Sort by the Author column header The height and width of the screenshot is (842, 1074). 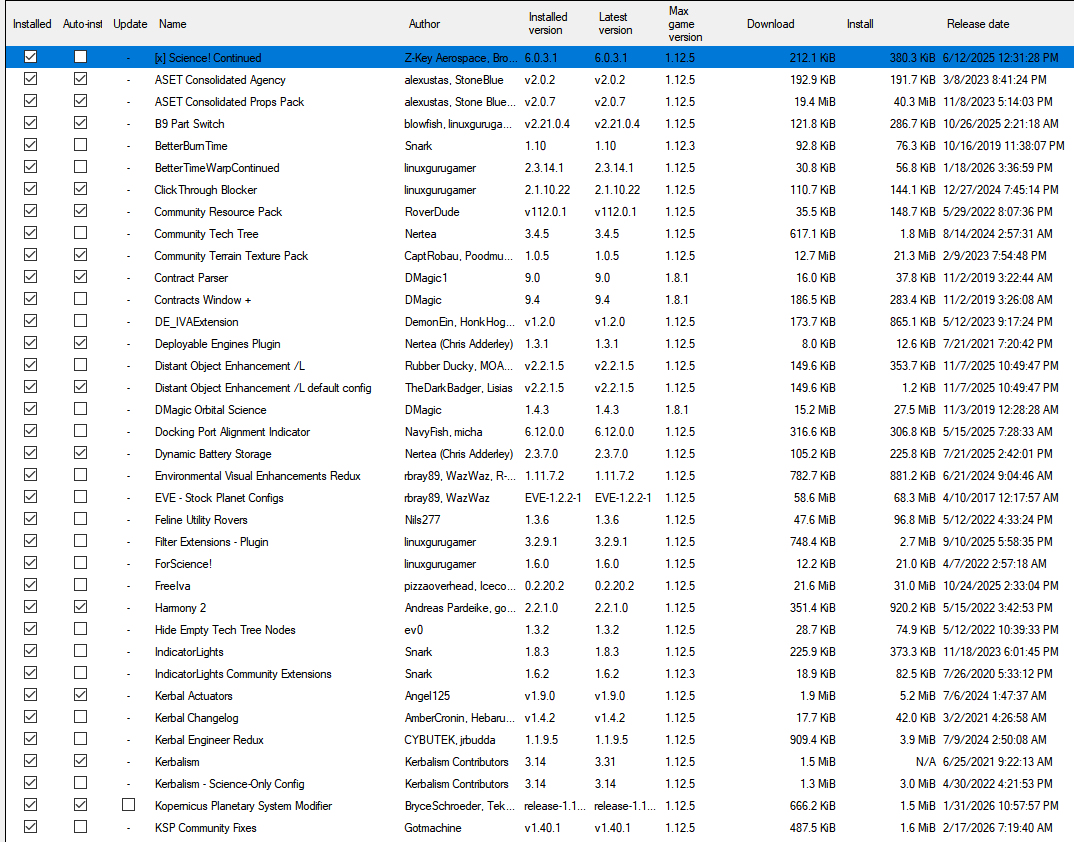coord(424,24)
